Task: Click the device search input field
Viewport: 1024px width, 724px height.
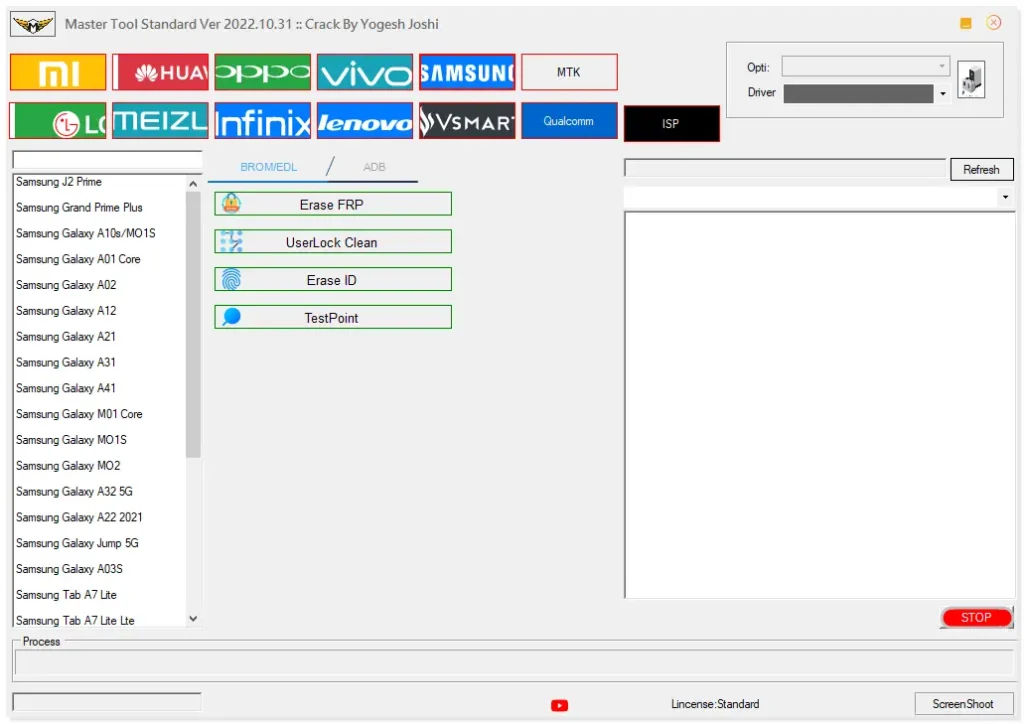Action: click(107, 160)
